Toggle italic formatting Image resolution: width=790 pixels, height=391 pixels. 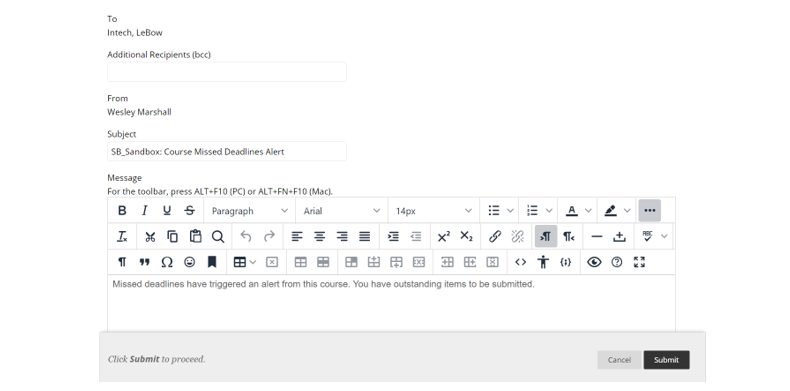[x=145, y=211]
